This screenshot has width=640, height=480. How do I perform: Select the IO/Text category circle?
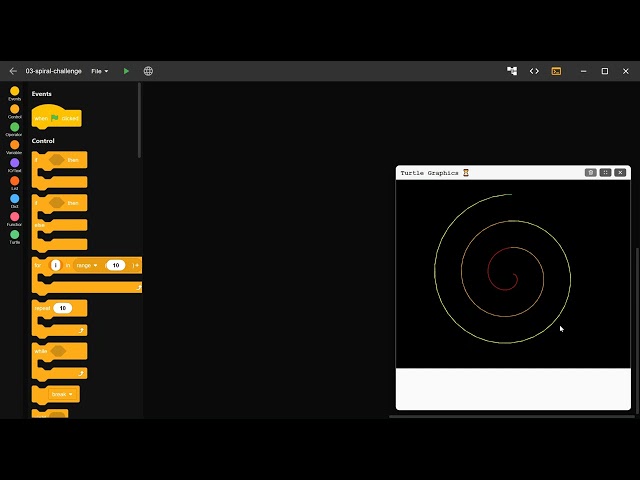click(x=15, y=163)
